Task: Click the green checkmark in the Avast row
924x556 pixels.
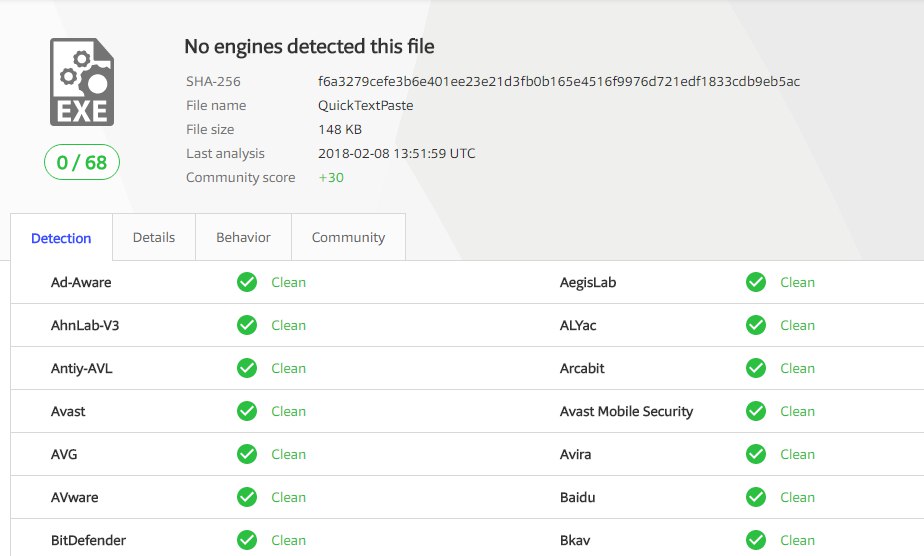Action: [x=247, y=411]
